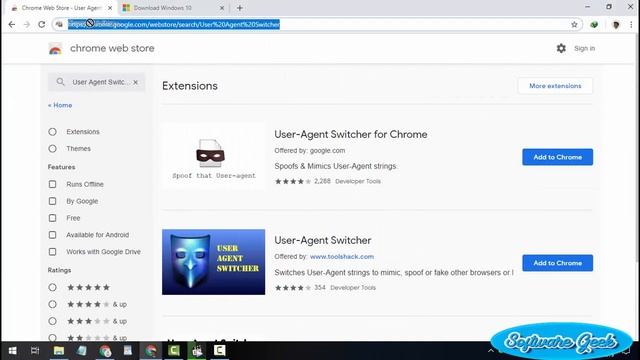640x360 pixels.
Task: Clear the search box with the X
Action: point(136,82)
